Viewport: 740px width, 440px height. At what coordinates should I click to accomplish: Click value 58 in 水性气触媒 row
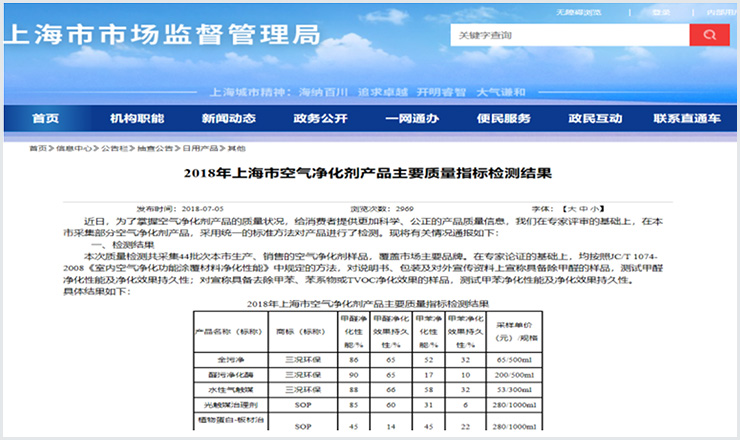coord(428,390)
